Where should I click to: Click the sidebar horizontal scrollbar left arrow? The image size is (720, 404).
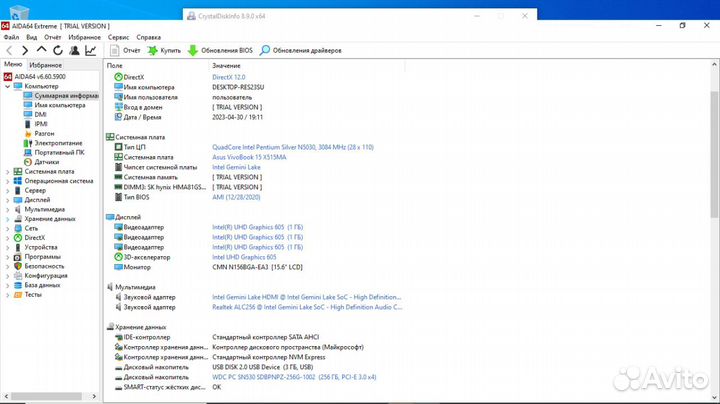6,396
